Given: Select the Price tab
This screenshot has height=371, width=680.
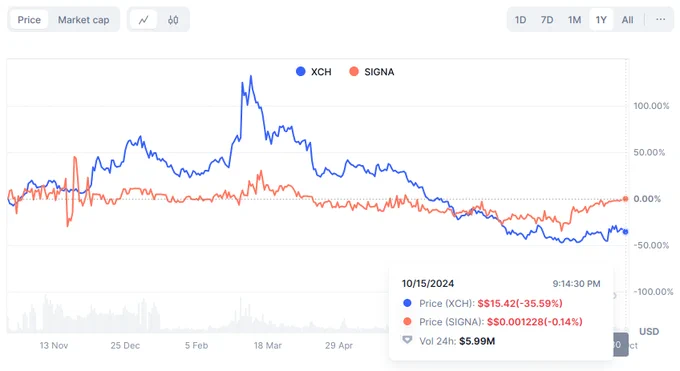Looking at the screenshot, I should (29, 20).
